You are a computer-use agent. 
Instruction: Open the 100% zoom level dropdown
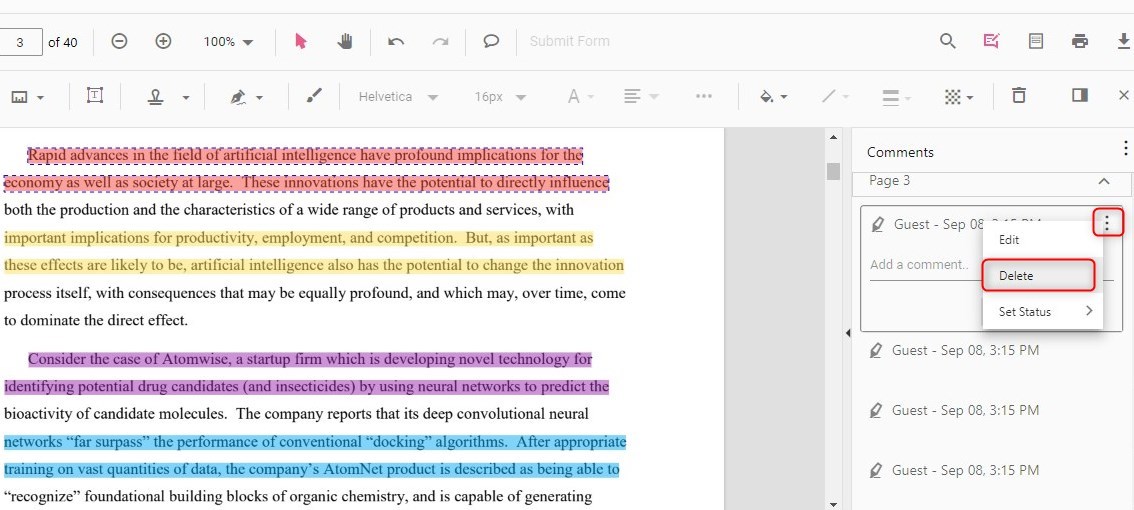[x=228, y=42]
